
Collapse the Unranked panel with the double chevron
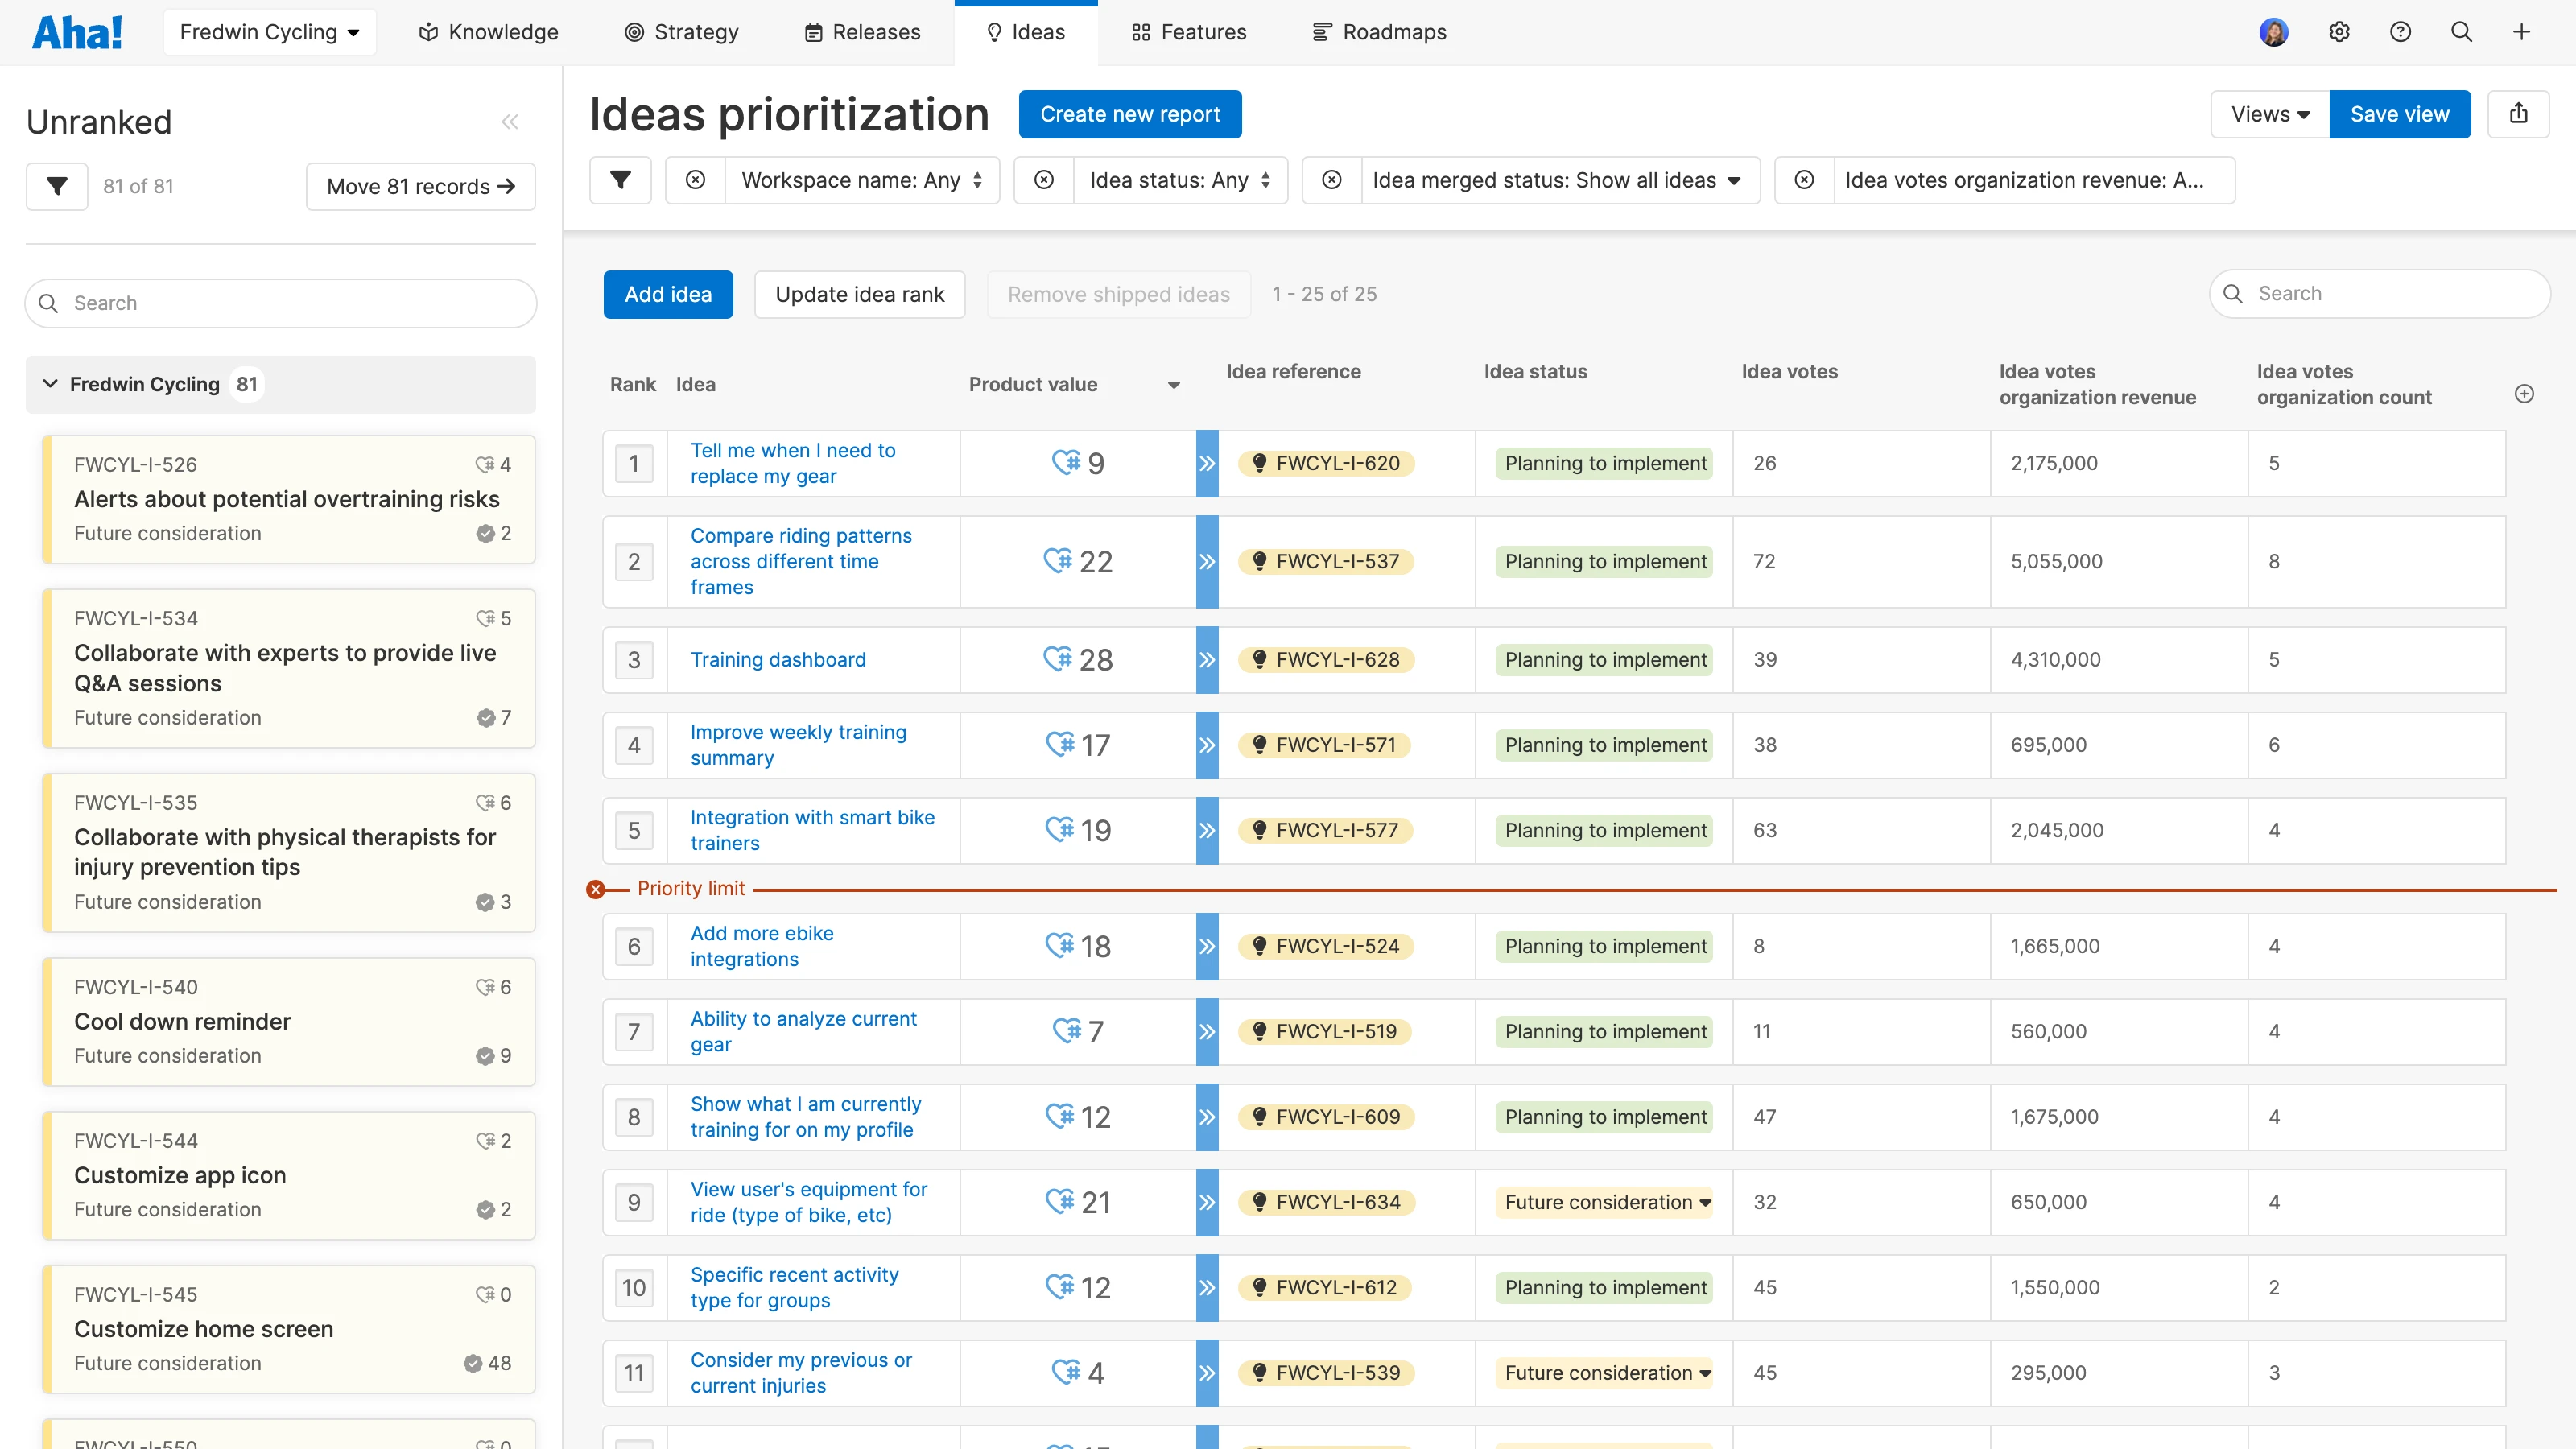coord(510,121)
